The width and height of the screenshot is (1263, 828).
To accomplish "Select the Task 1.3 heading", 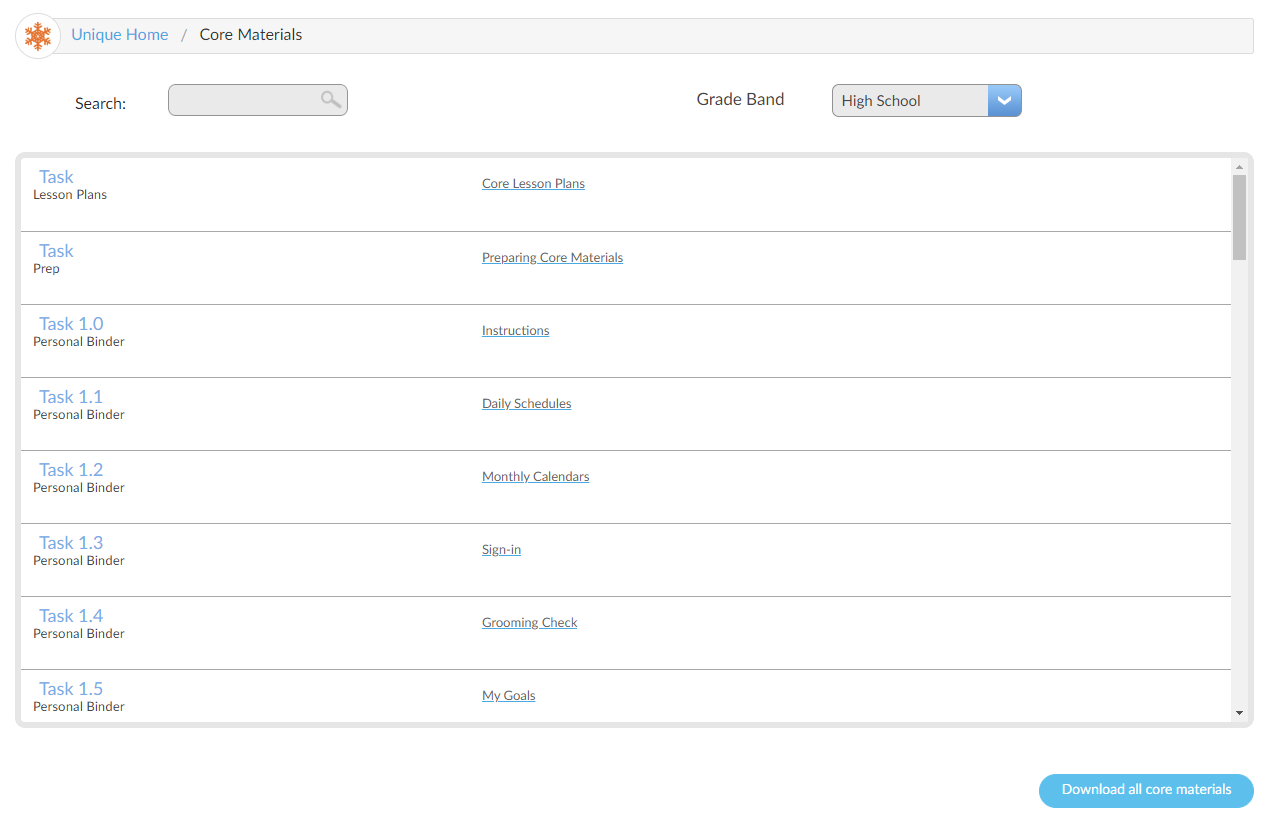I will (71, 543).
